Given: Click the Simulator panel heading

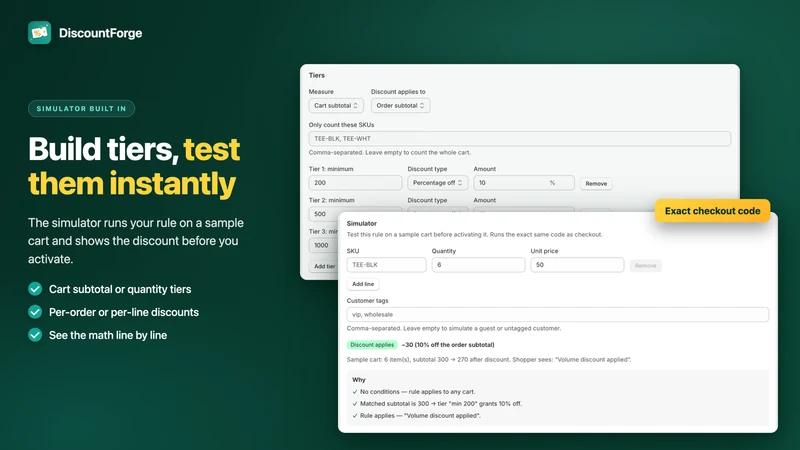Looking at the screenshot, I should coord(361,223).
